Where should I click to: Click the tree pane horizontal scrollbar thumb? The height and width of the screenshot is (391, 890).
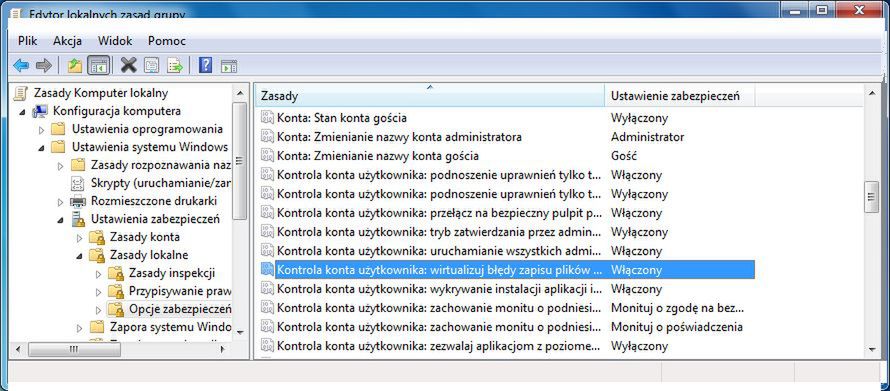click(74, 349)
